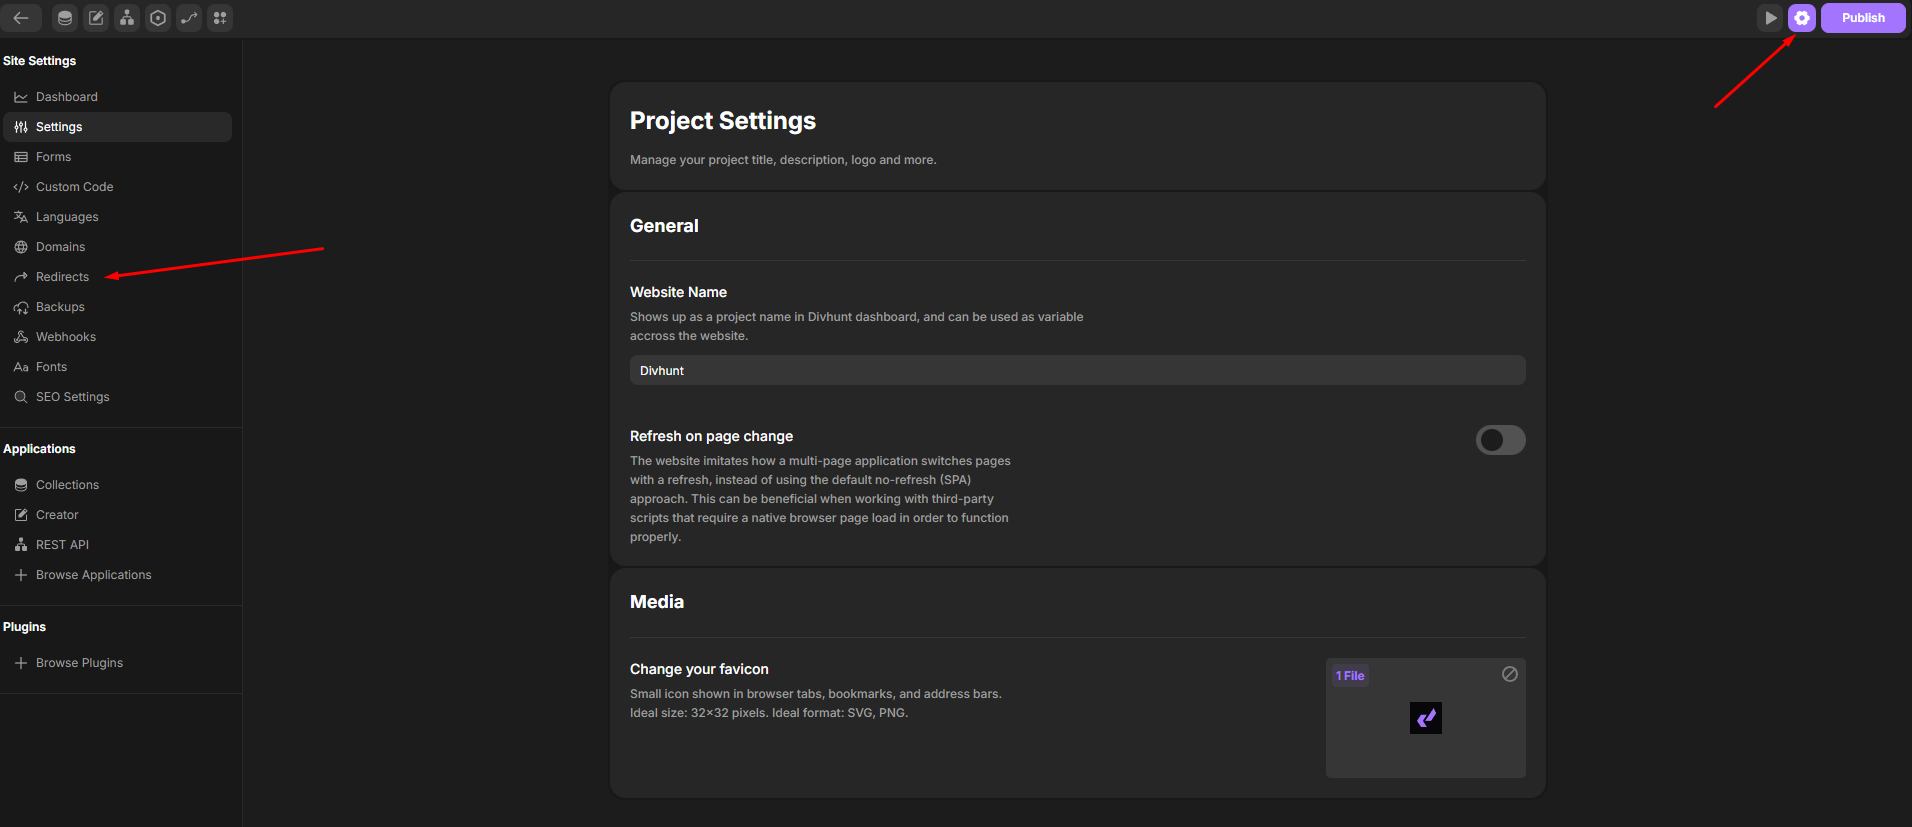1912x827 pixels.
Task: Click the favicon image thumbnail
Action: (1425, 718)
